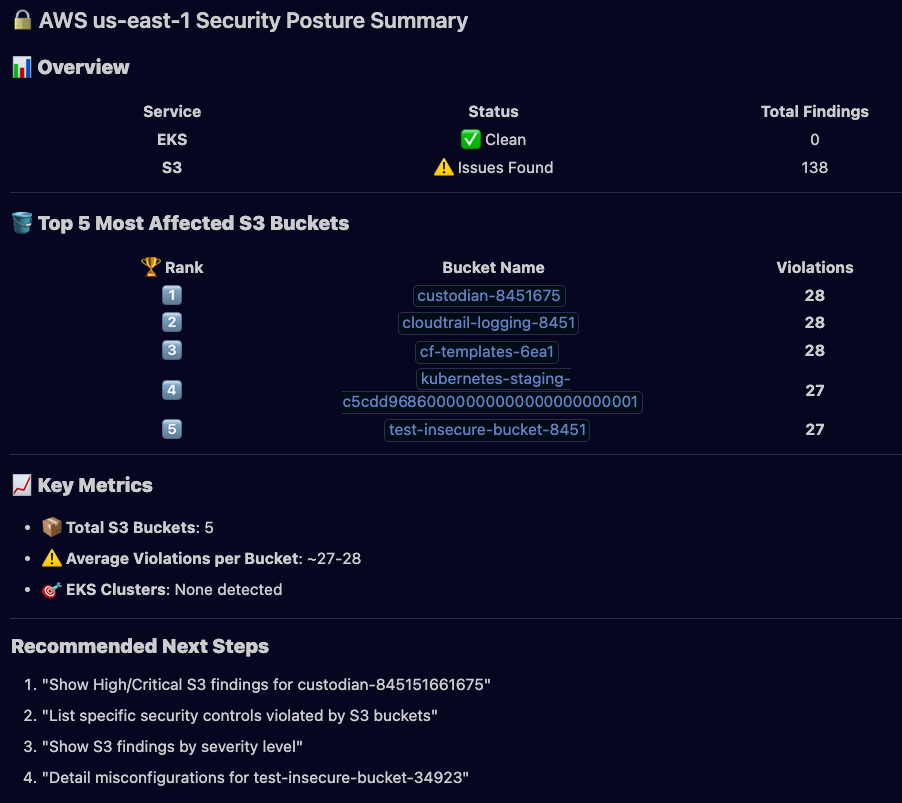
Task: Select step "Show High/Critical S3 findings for custodian"
Action: [x=266, y=685]
